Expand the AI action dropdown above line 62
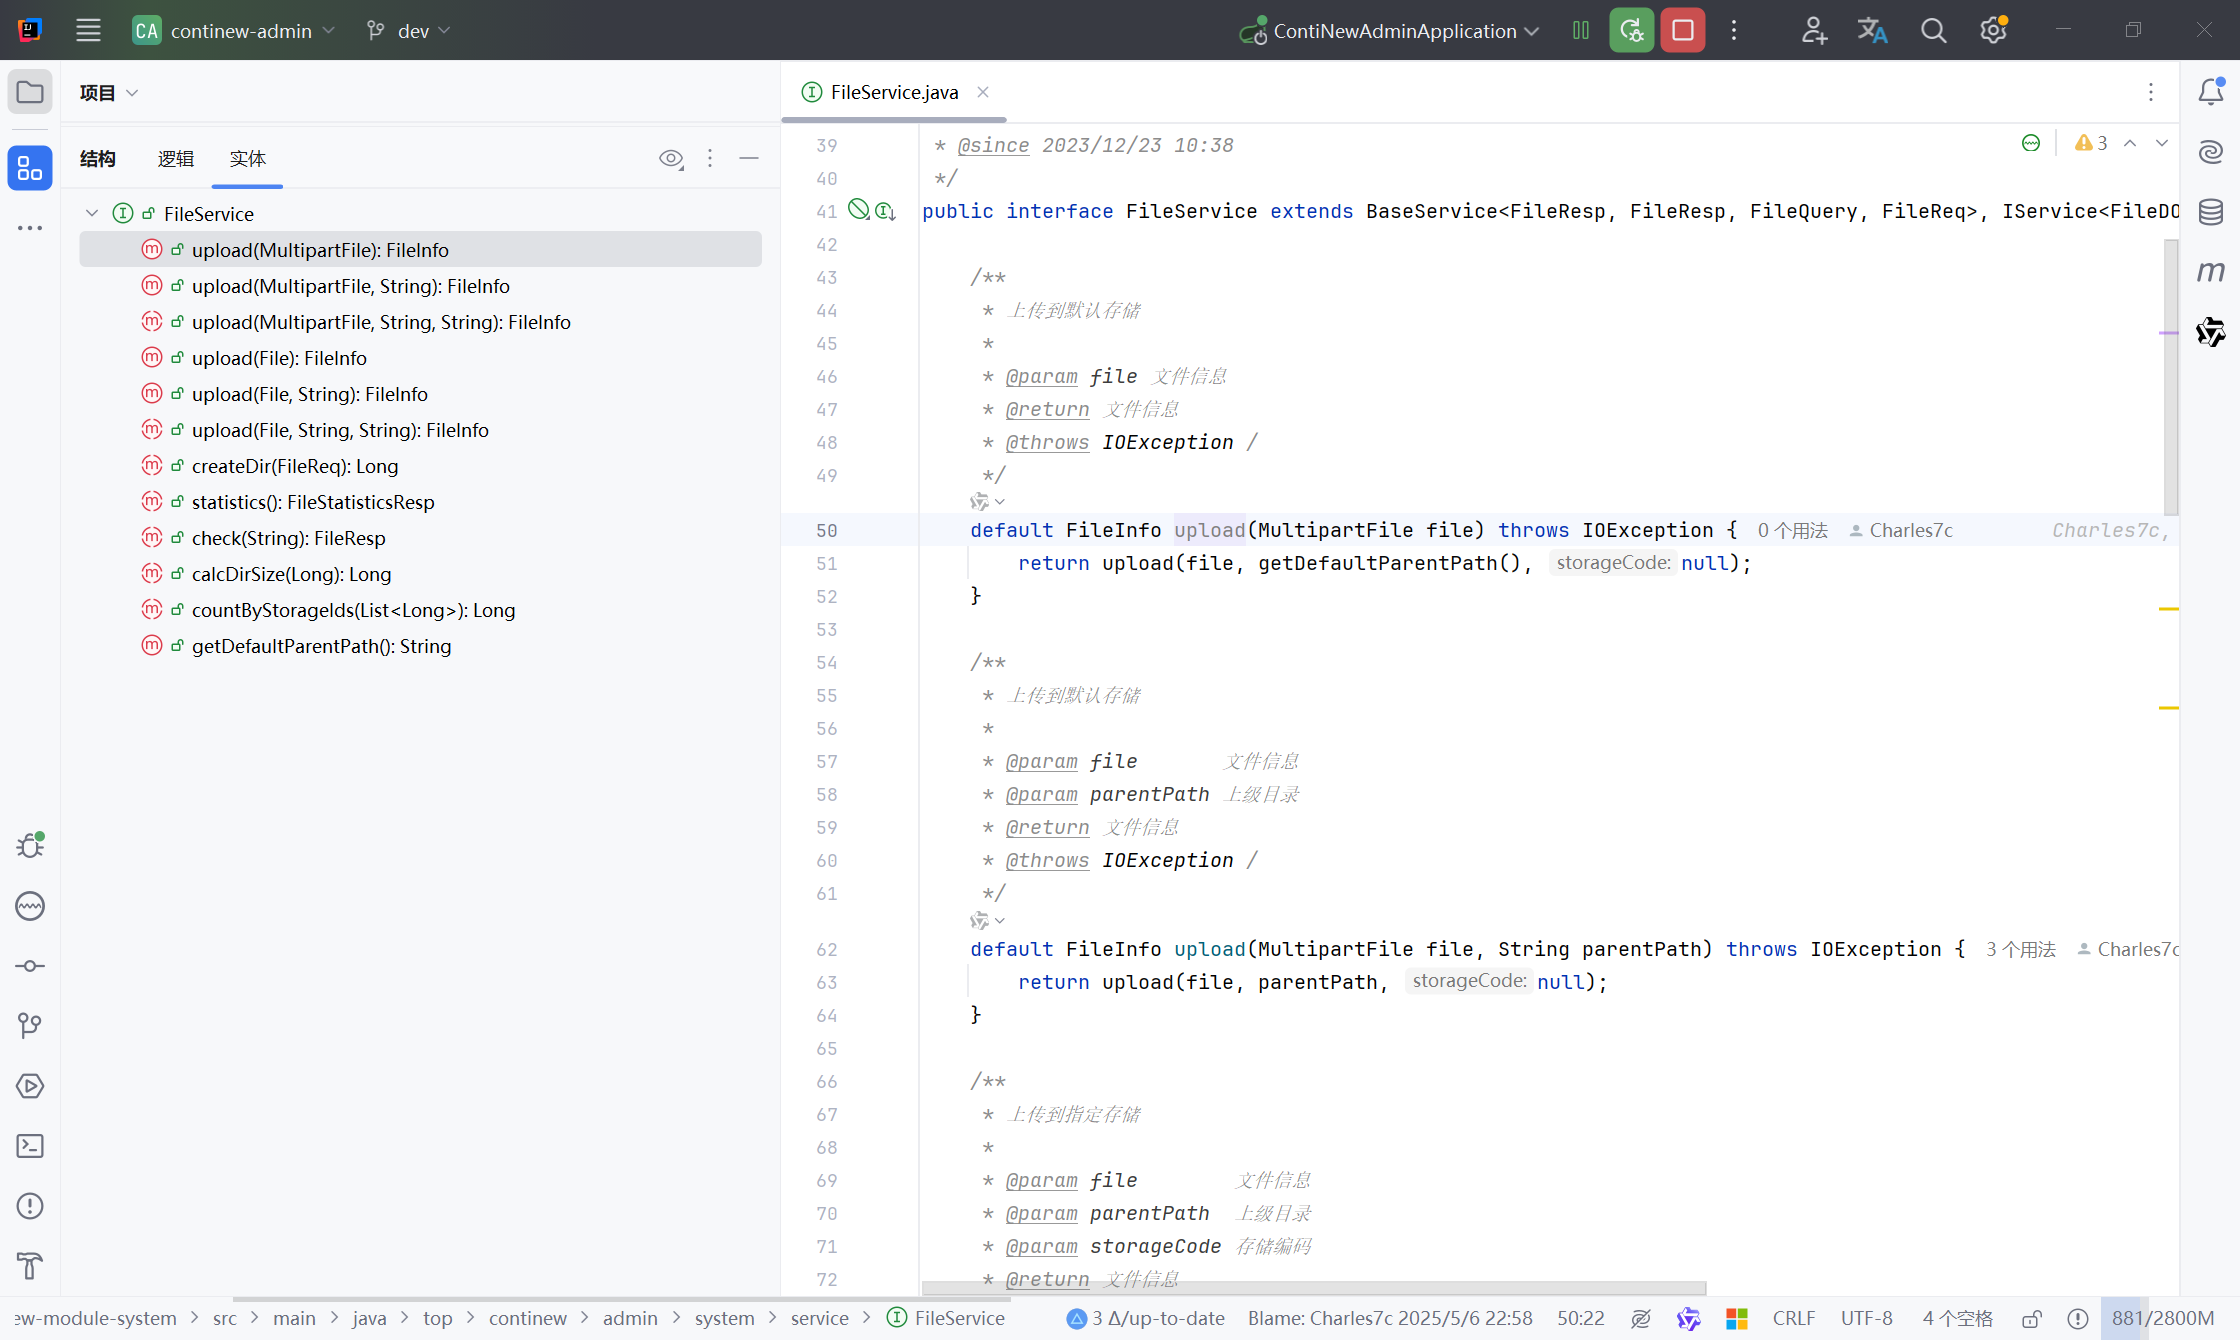The image size is (2240, 1340). [988, 920]
